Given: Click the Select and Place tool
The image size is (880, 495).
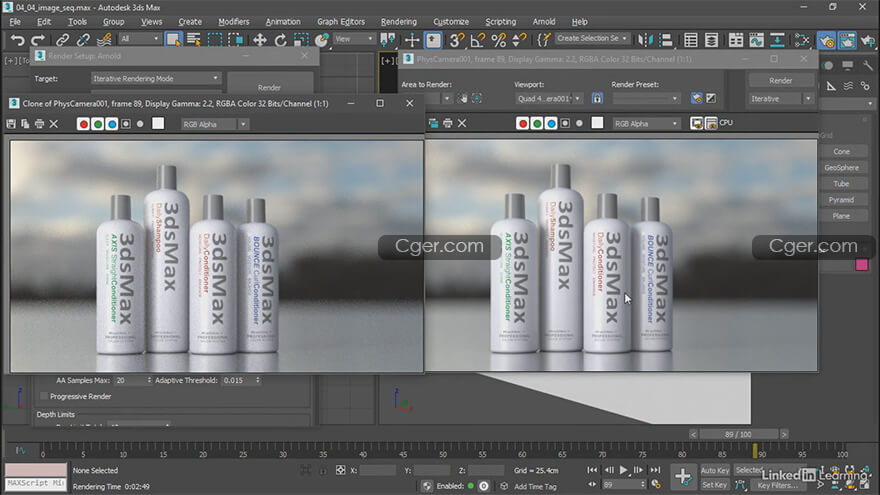Looking at the screenshot, I should tap(322, 40).
